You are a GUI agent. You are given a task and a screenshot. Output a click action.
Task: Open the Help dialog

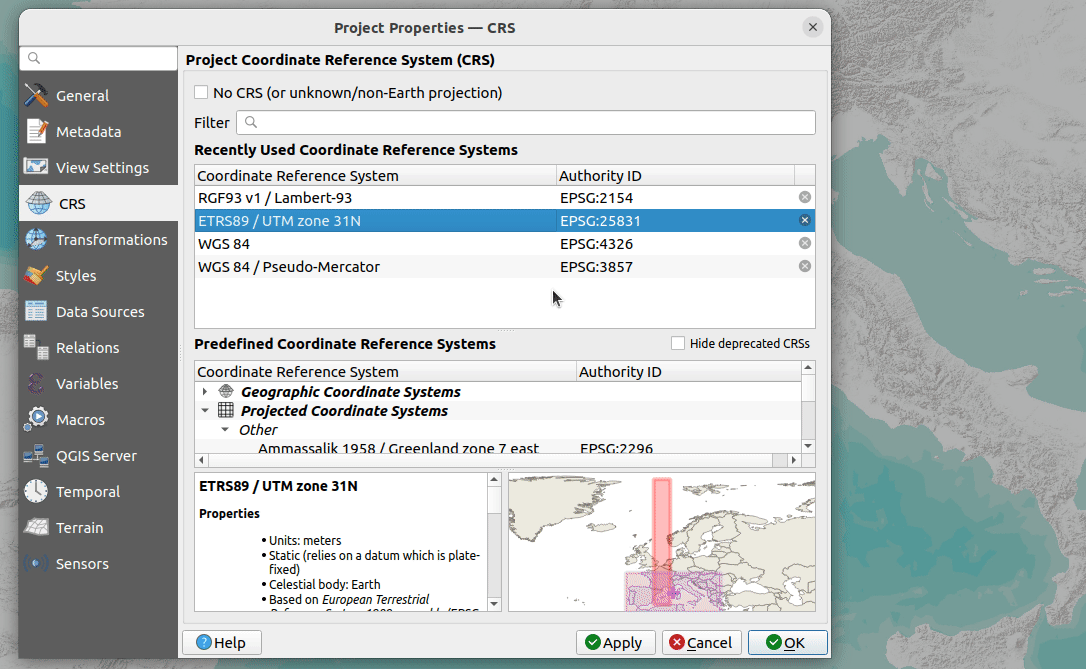click(x=221, y=642)
